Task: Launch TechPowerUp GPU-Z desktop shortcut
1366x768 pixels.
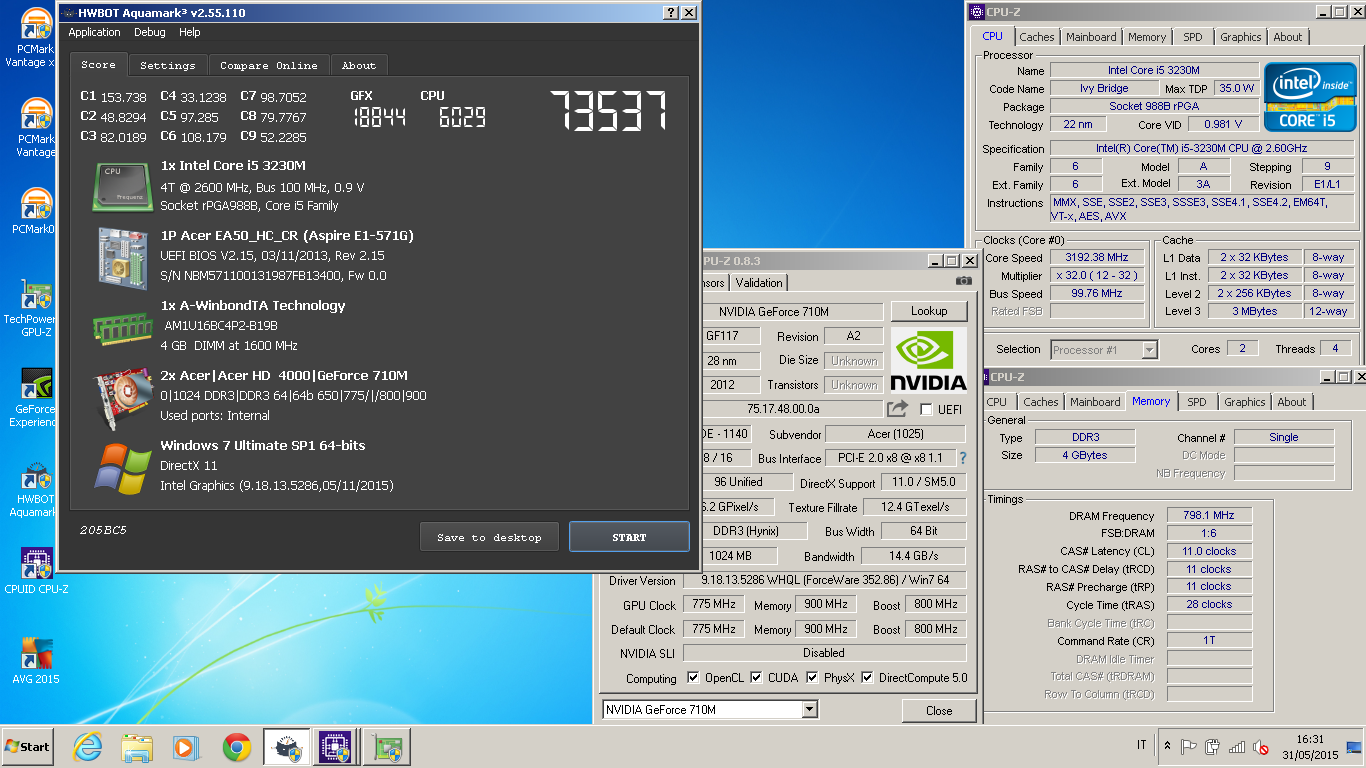Action: point(36,308)
